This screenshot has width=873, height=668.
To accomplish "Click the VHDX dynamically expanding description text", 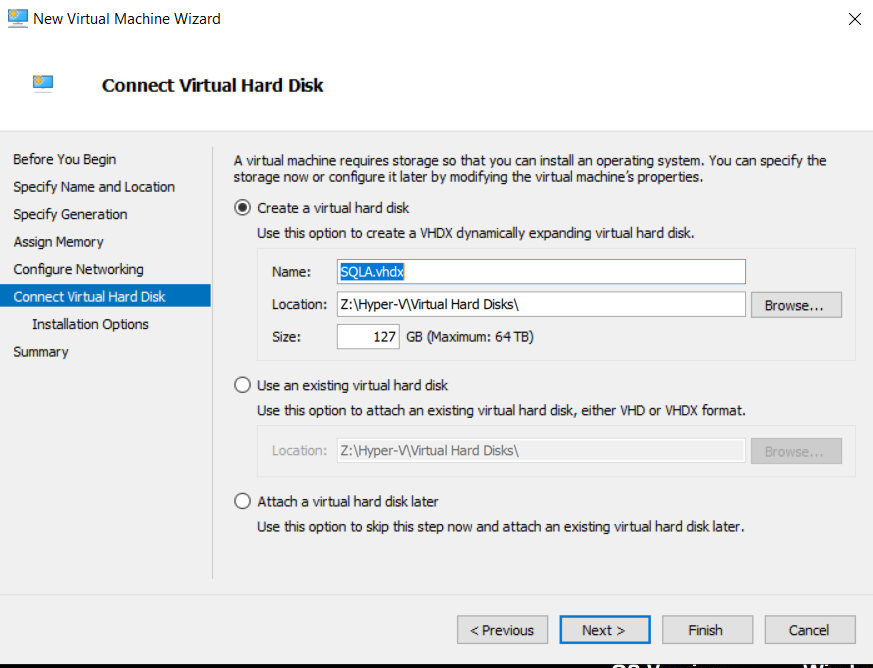I will [x=475, y=233].
